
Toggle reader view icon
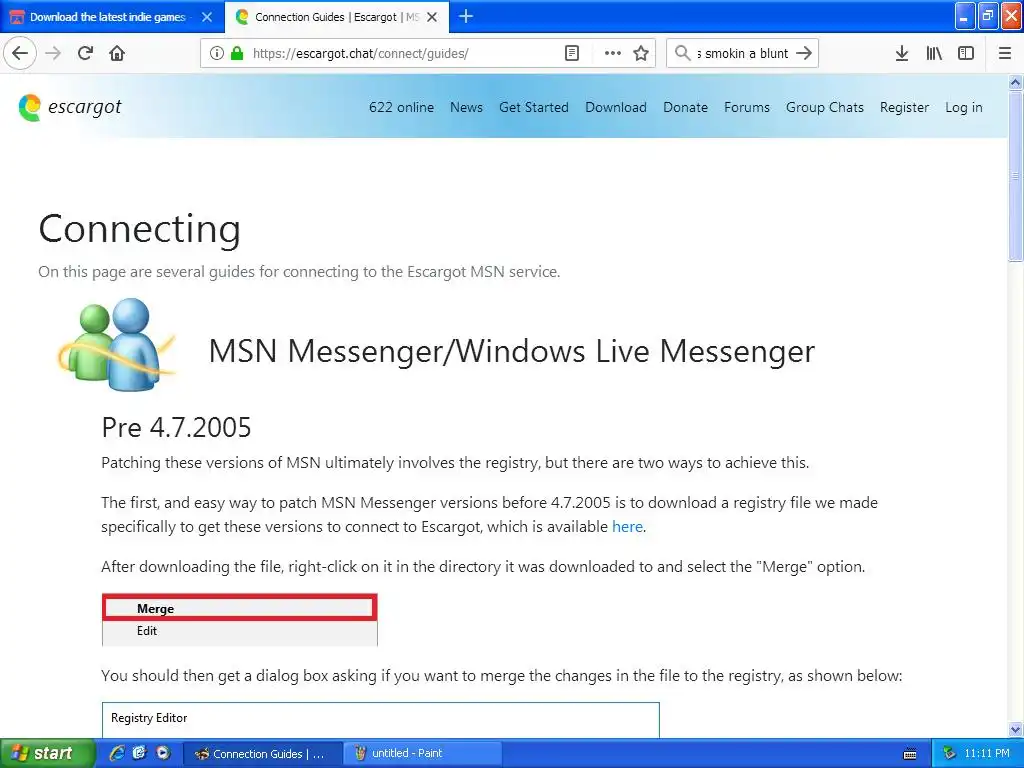(x=571, y=53)
